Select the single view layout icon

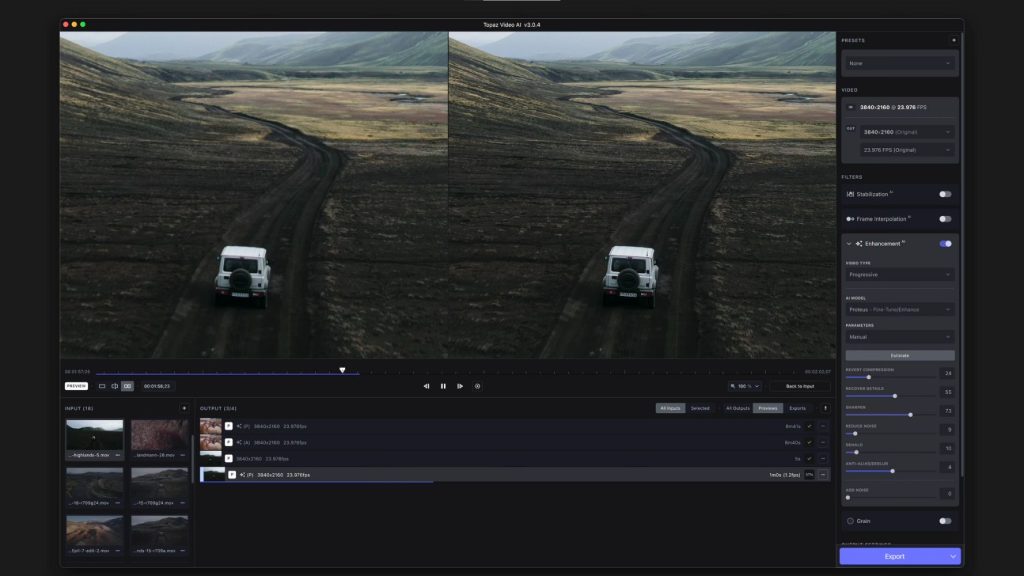102,386
